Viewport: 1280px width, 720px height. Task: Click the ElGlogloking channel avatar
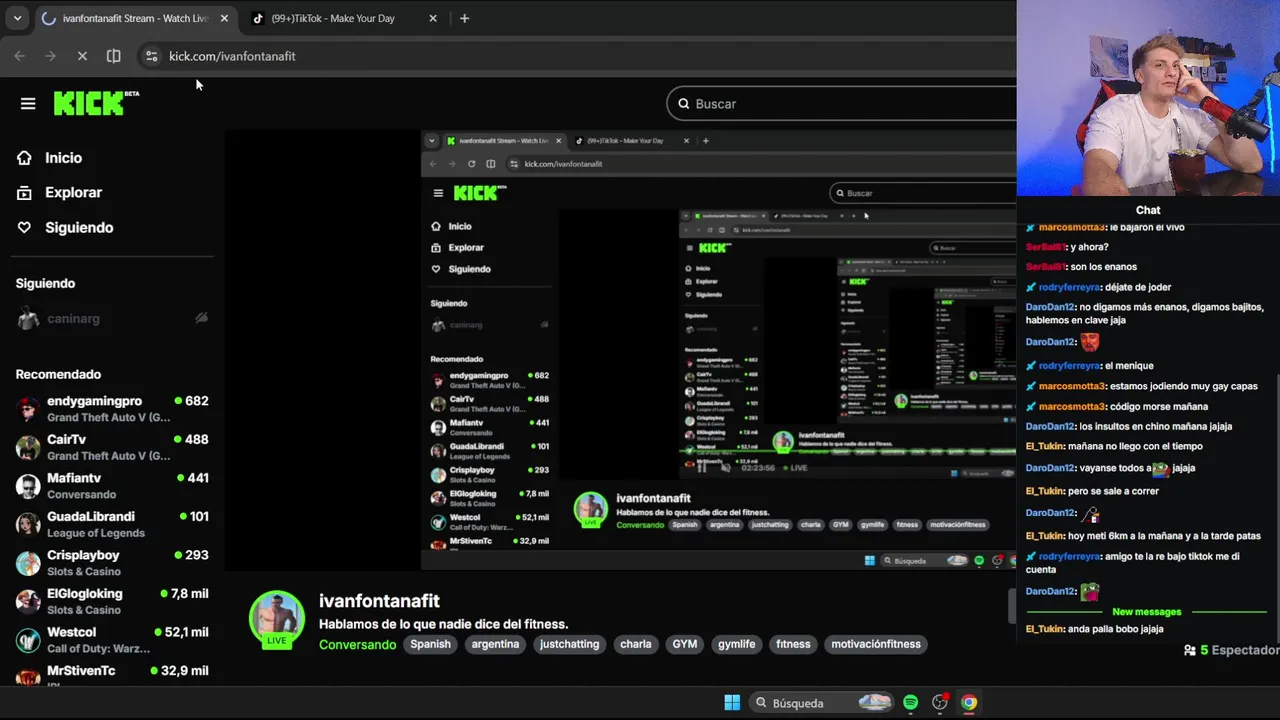[28, 601]
